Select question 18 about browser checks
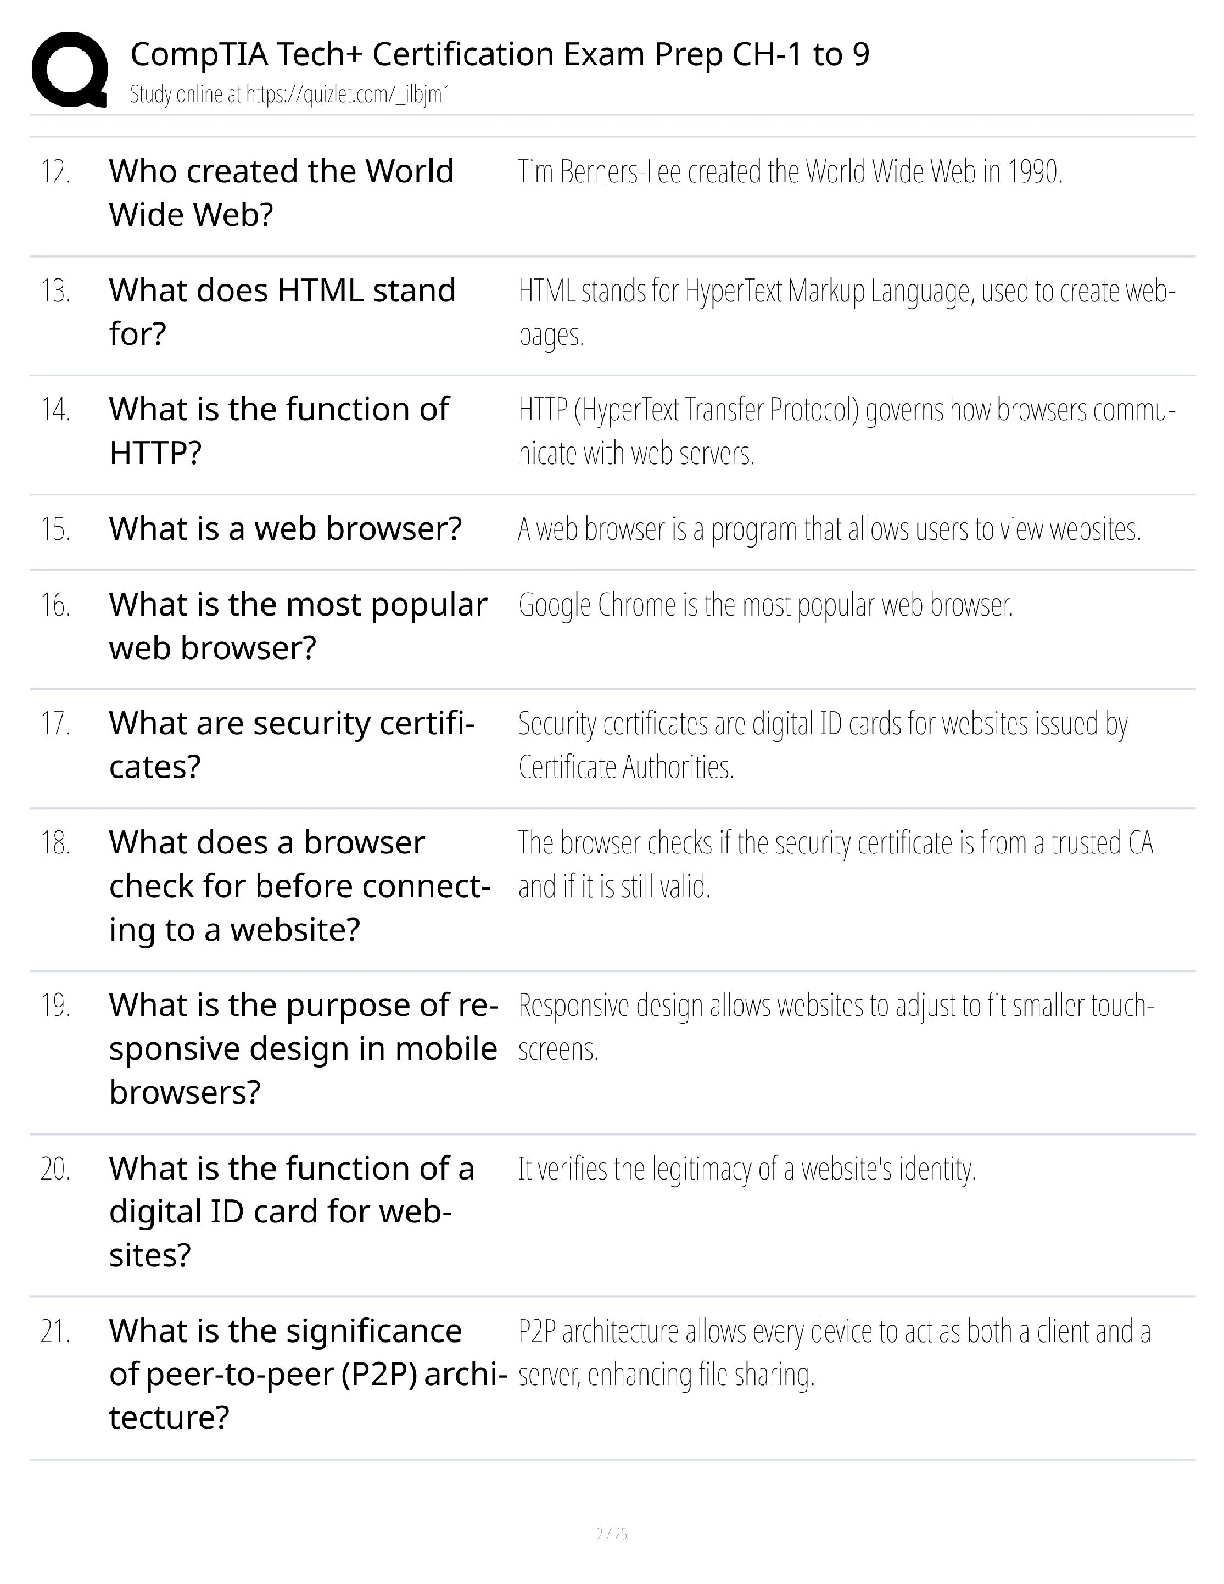This screenshot has height=1584, width=1224. 300,885
